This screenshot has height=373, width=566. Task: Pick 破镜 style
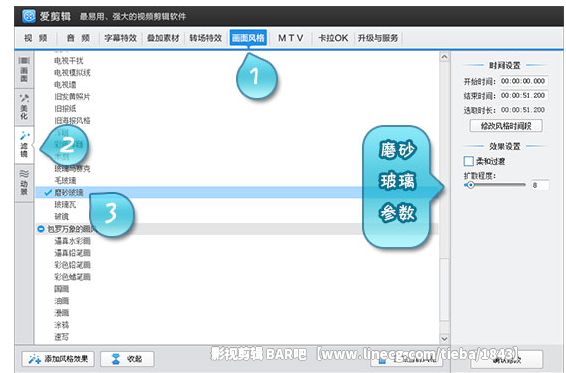(x=61, y=216)
